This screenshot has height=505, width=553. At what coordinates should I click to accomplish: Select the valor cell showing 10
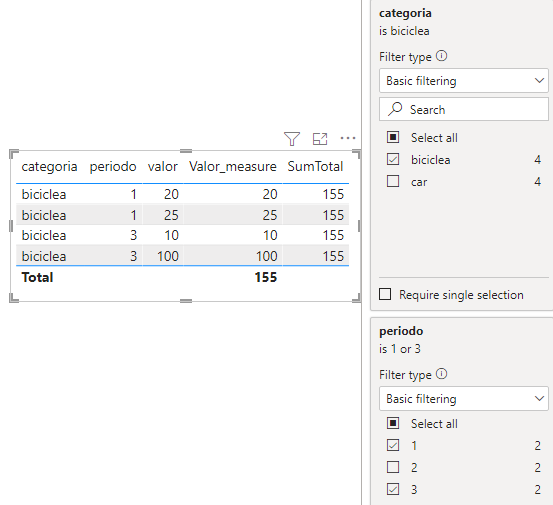click(171, 235)
